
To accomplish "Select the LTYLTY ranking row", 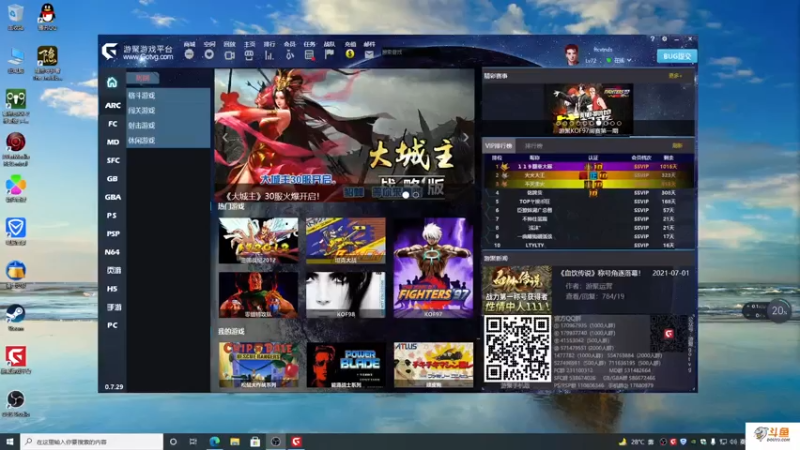I will [588, 245].
